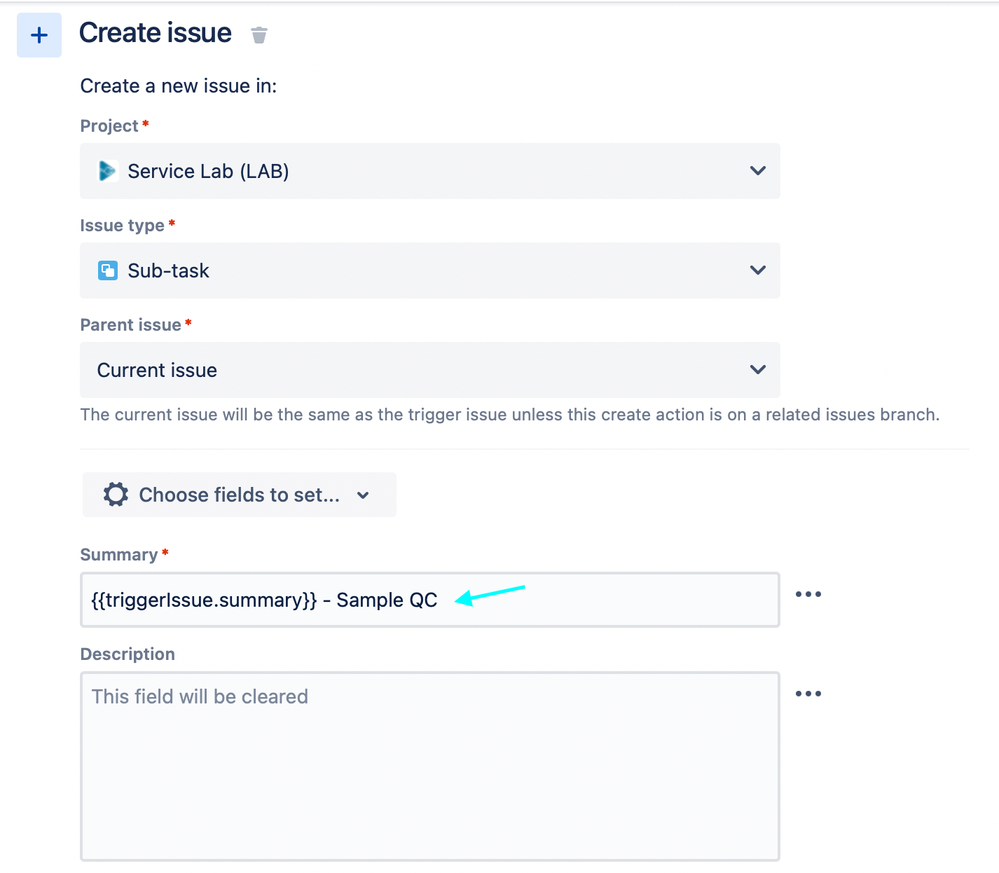
Task: Open the Current issue parent selector
Action: (430, 370)
